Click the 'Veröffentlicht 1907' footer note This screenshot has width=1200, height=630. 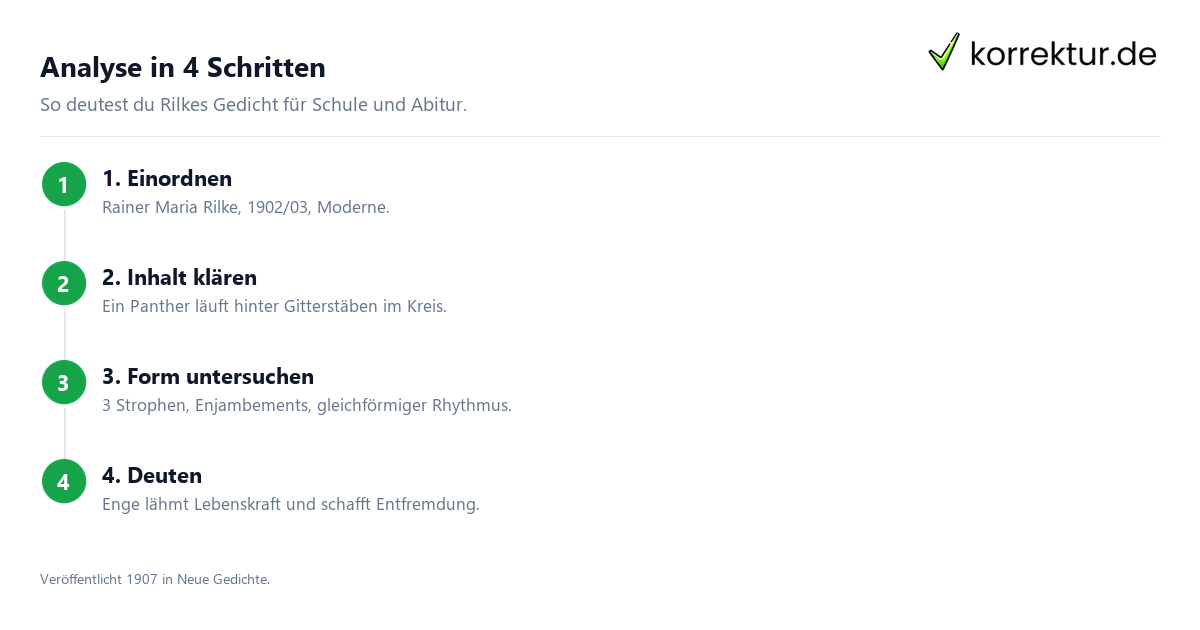pyautogui.click(x=155, y=579)
